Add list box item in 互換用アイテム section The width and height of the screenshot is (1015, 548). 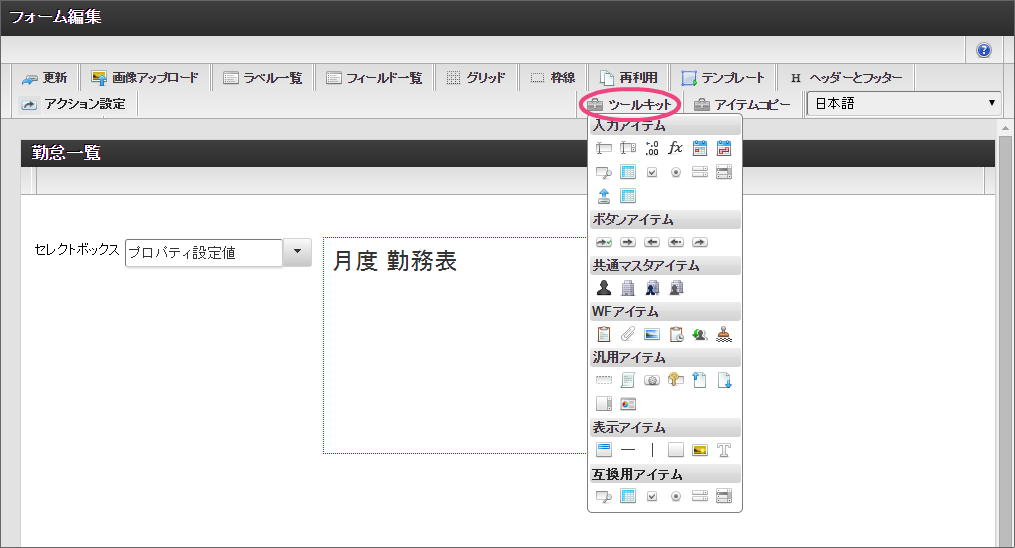coord(724,496)
